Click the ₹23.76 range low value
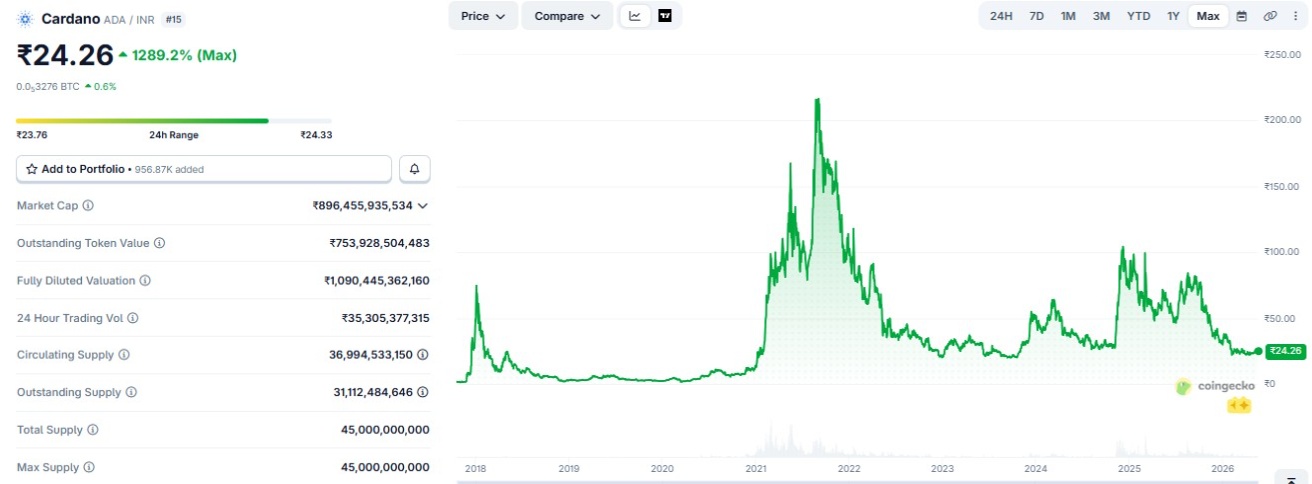Viewport: 1312px width, 484px height. coord(32,135)
